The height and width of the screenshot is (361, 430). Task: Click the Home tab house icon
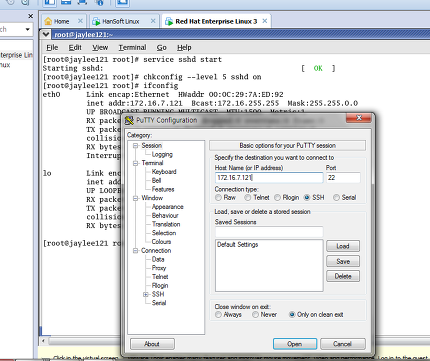[x=49, y=21]
